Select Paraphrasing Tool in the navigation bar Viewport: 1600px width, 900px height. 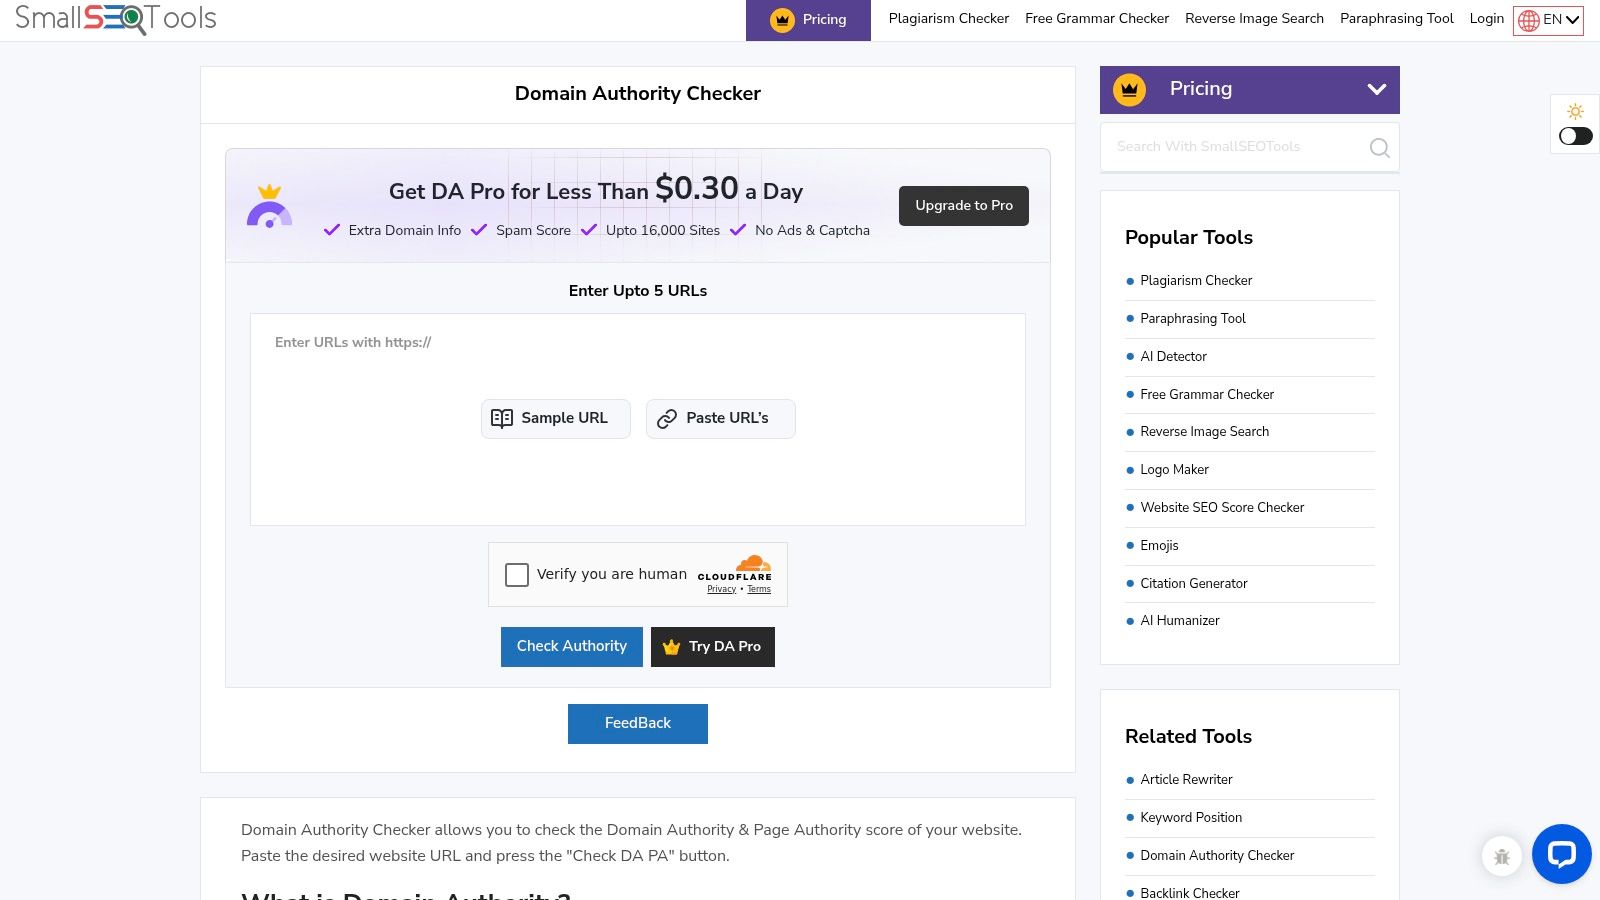coord(1396,18)
